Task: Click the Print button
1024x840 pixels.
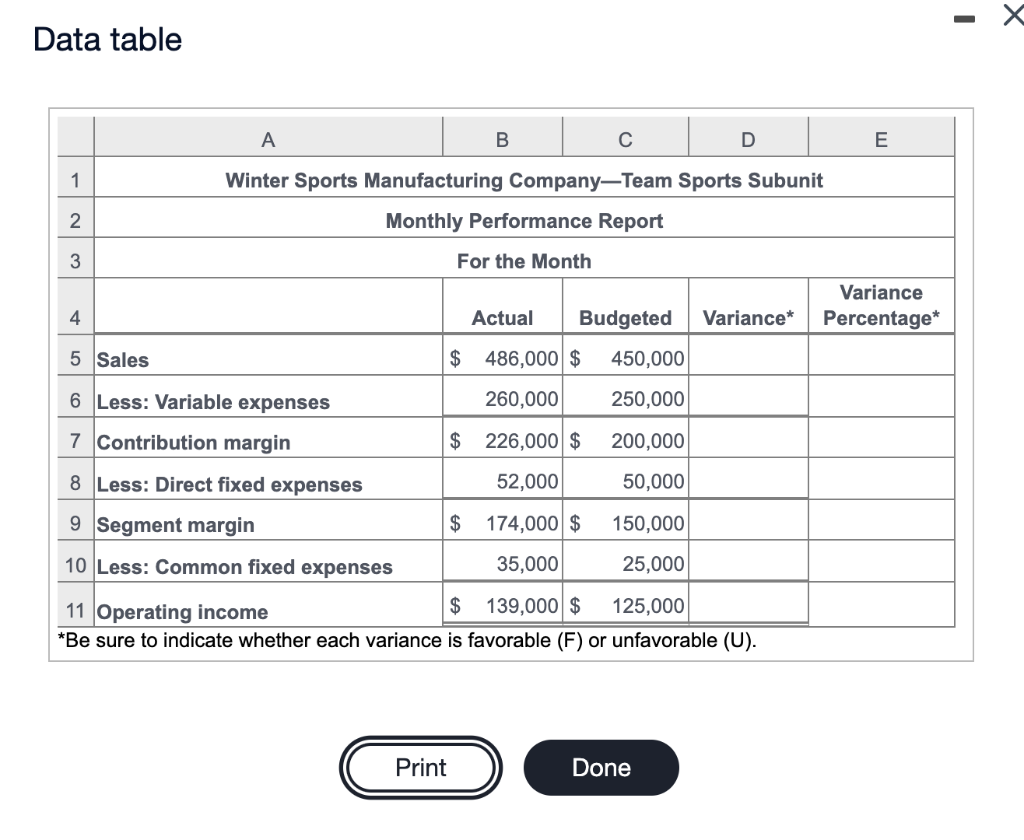Action: pos(420,767)
